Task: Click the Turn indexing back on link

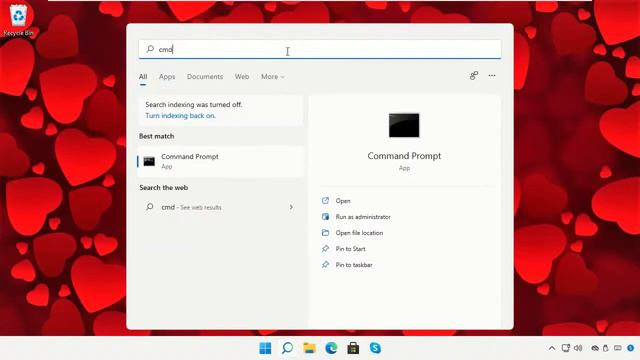Action: tap(180, 116)
